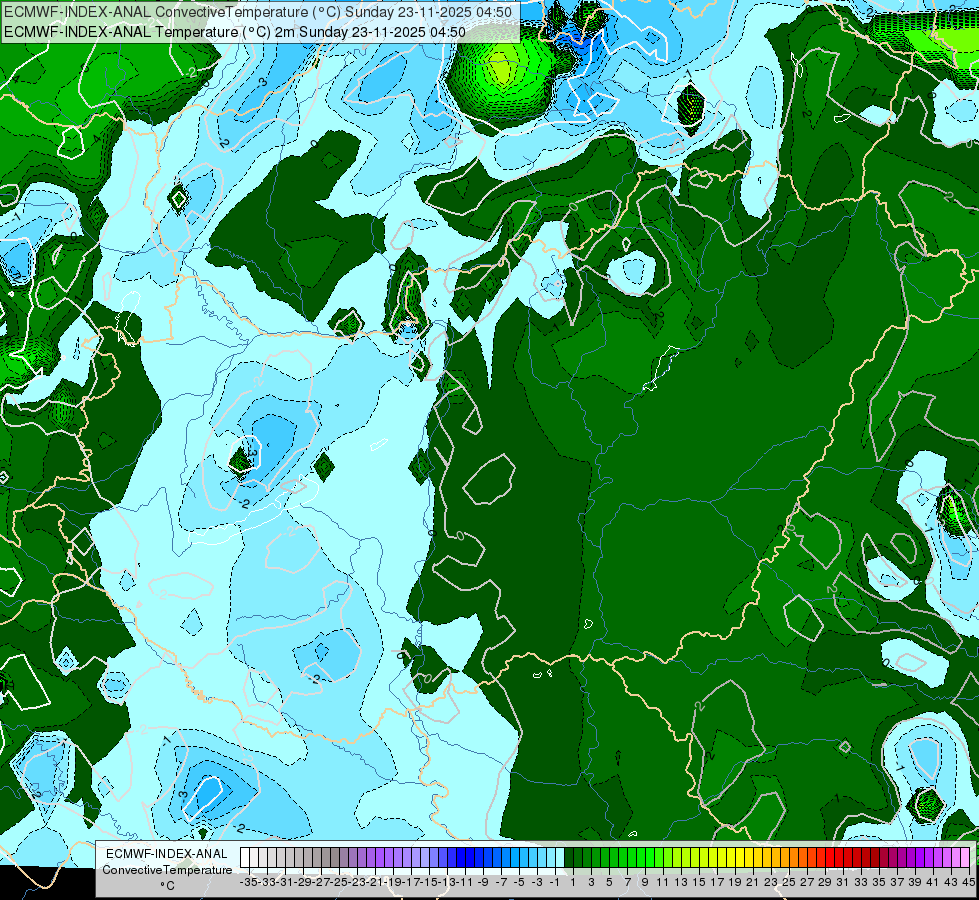Click the legend label ECMWF-INDEX-ANAL

pos(167,854)
